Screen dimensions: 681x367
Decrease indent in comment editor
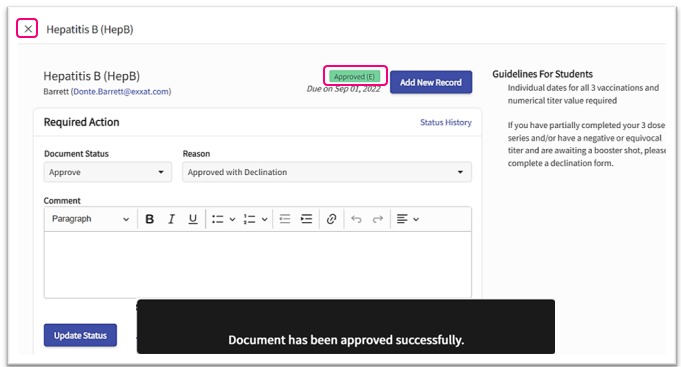[285, 219]
